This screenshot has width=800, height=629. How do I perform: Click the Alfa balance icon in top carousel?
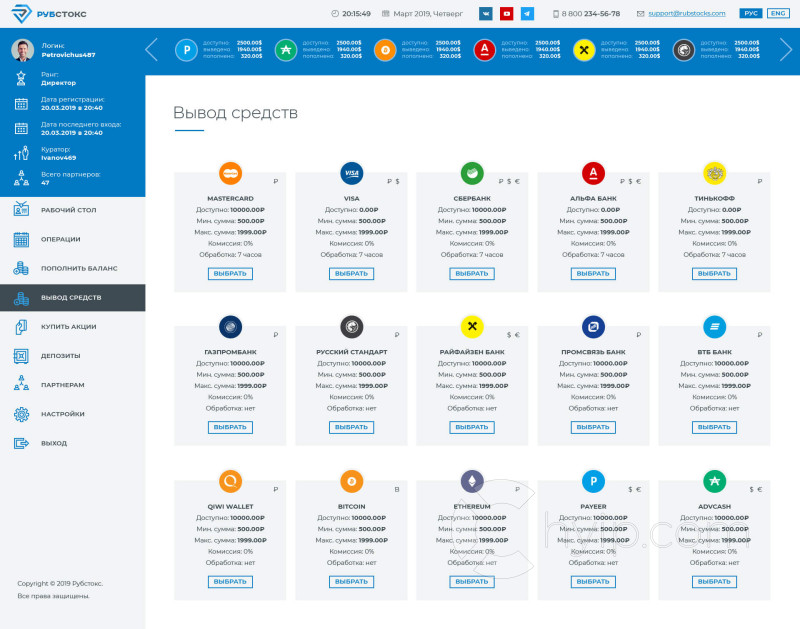(x=485, y=50)
